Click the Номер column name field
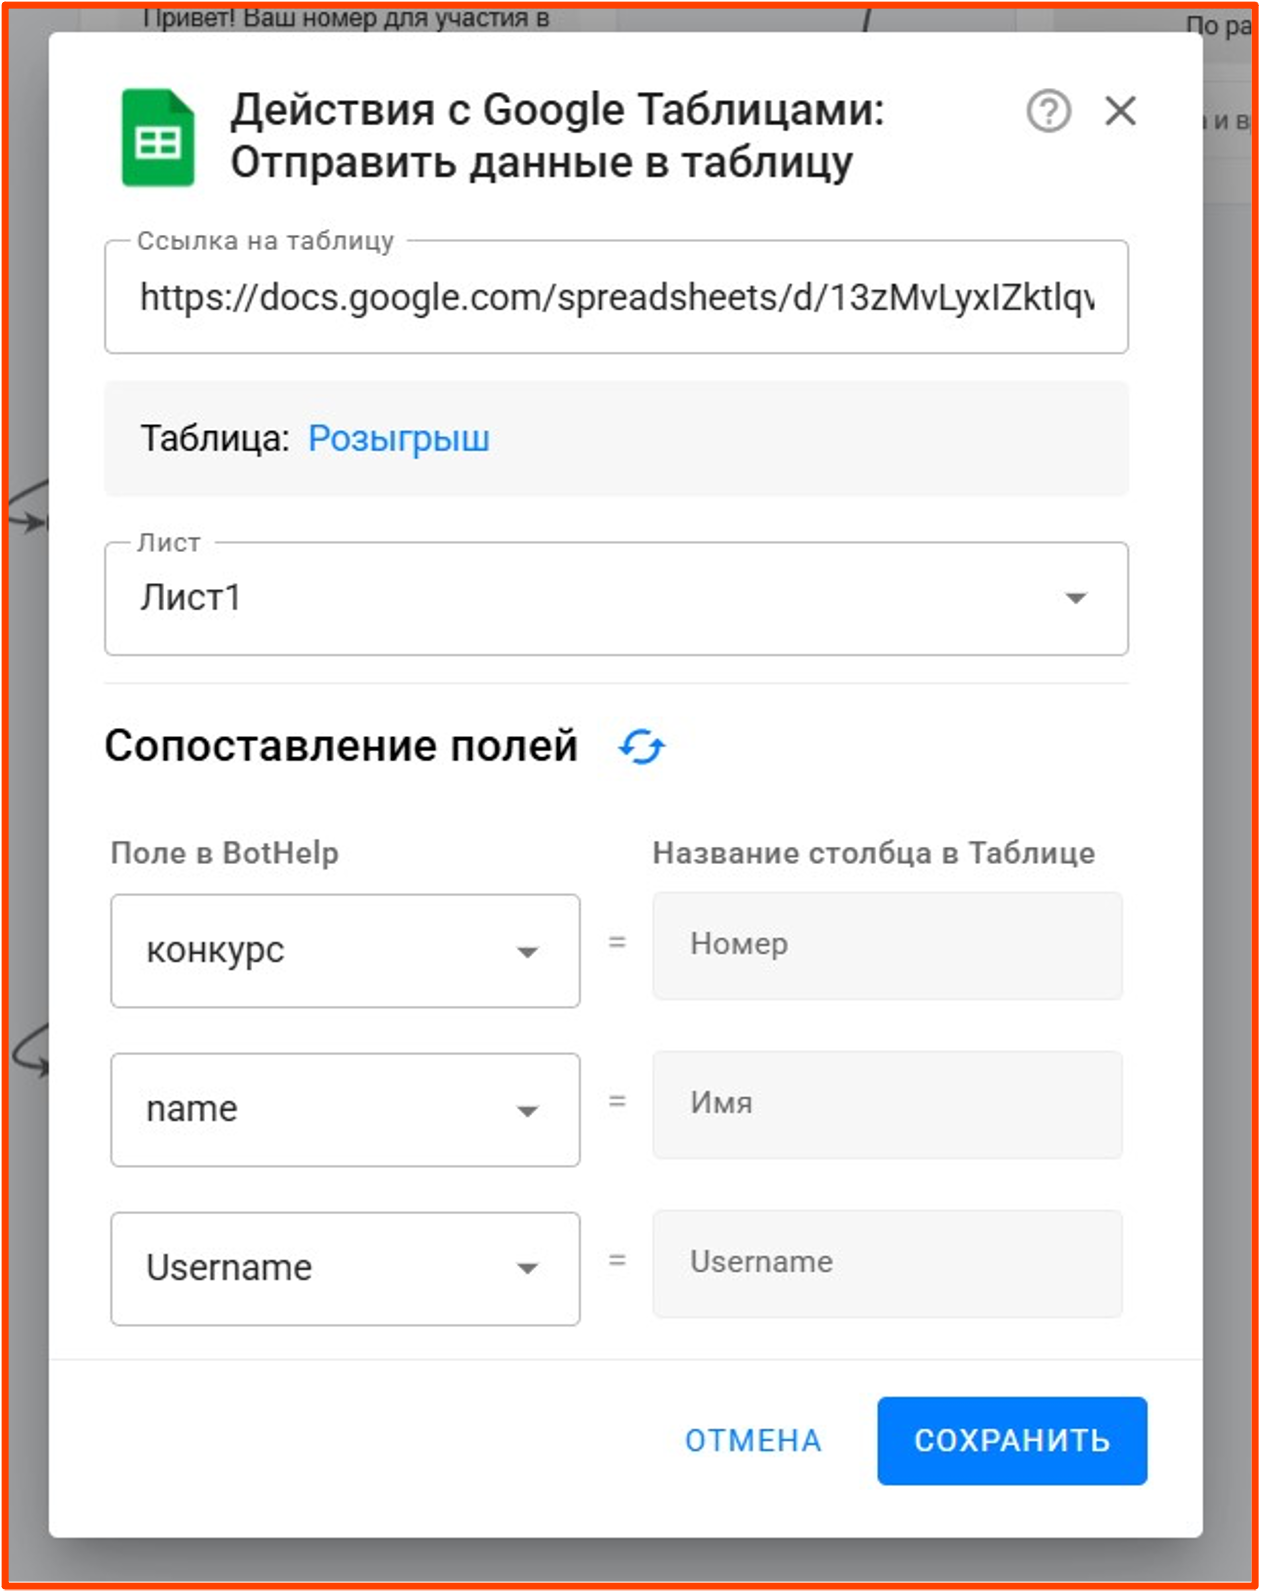This screenshot has width=1265, height=1595. (x=887, y=945)
